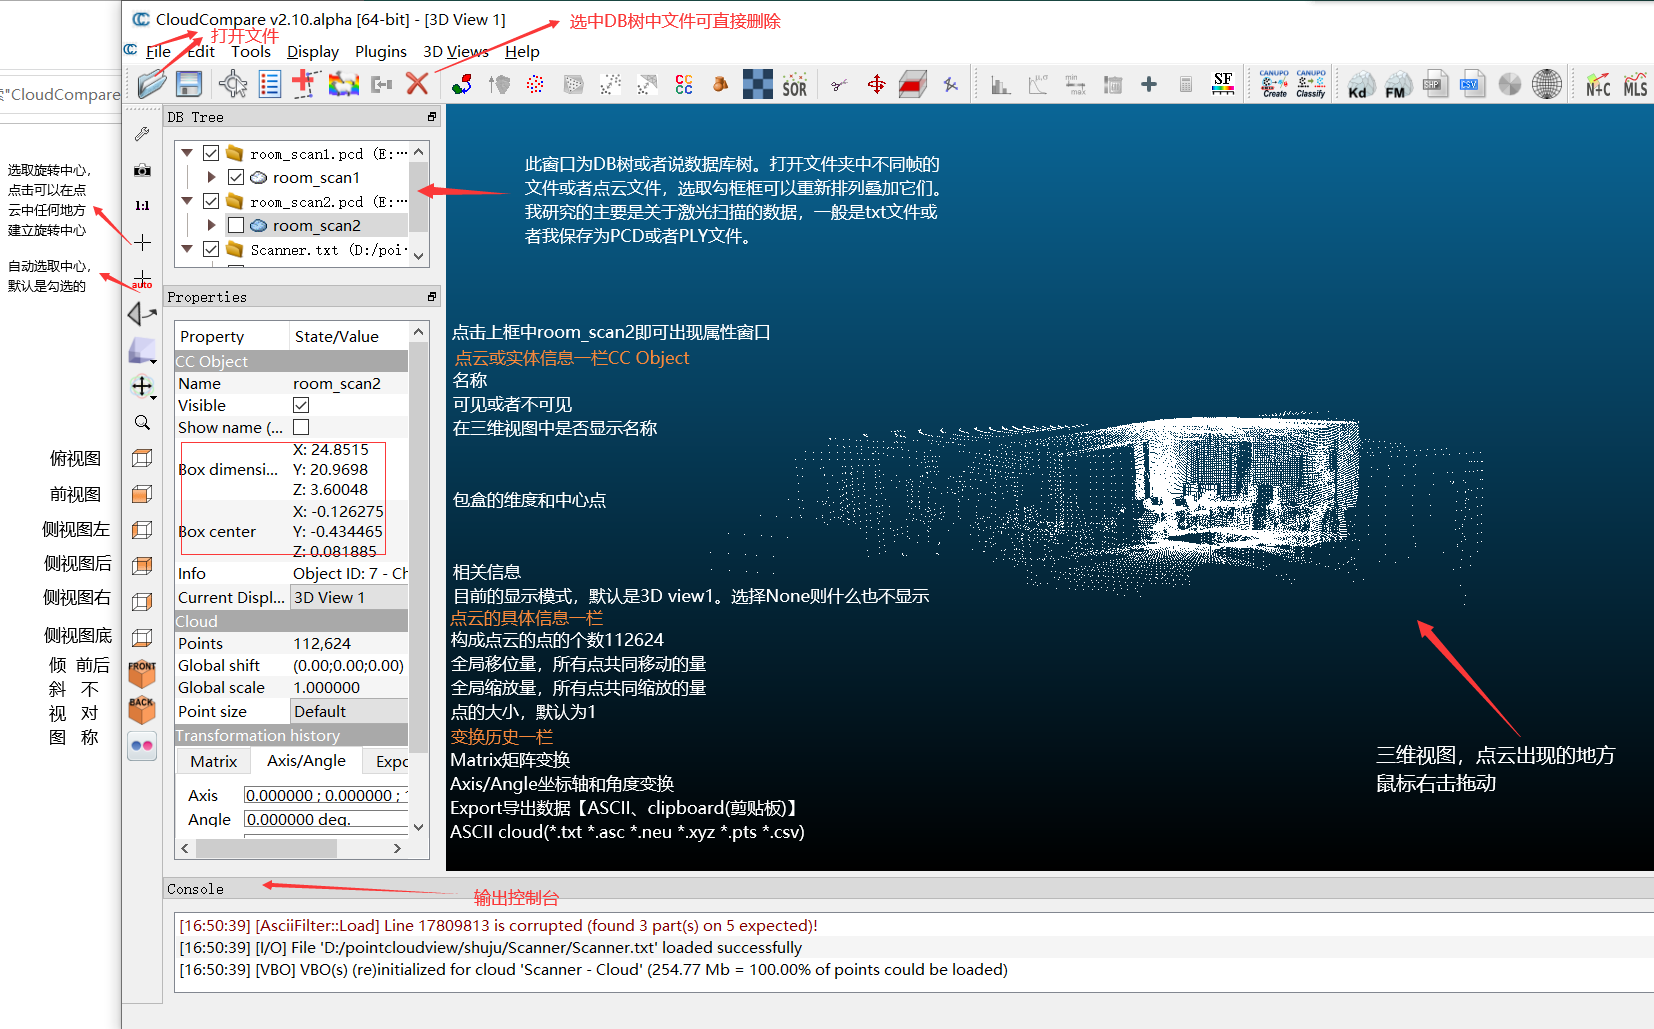Open the Plugins menu

coord(381,51)
